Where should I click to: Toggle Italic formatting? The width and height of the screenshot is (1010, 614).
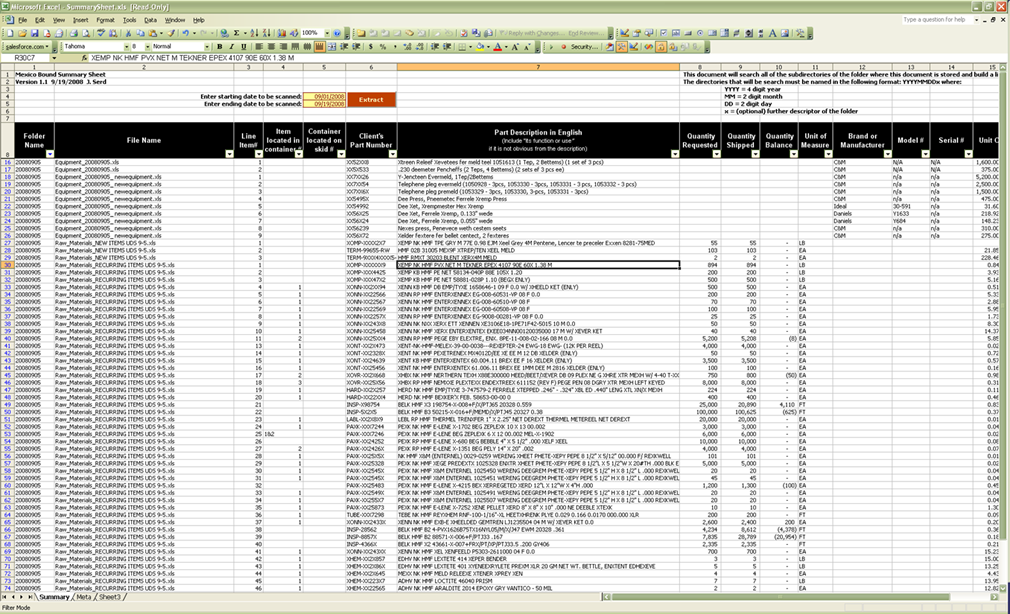click(x=232, y=46)
